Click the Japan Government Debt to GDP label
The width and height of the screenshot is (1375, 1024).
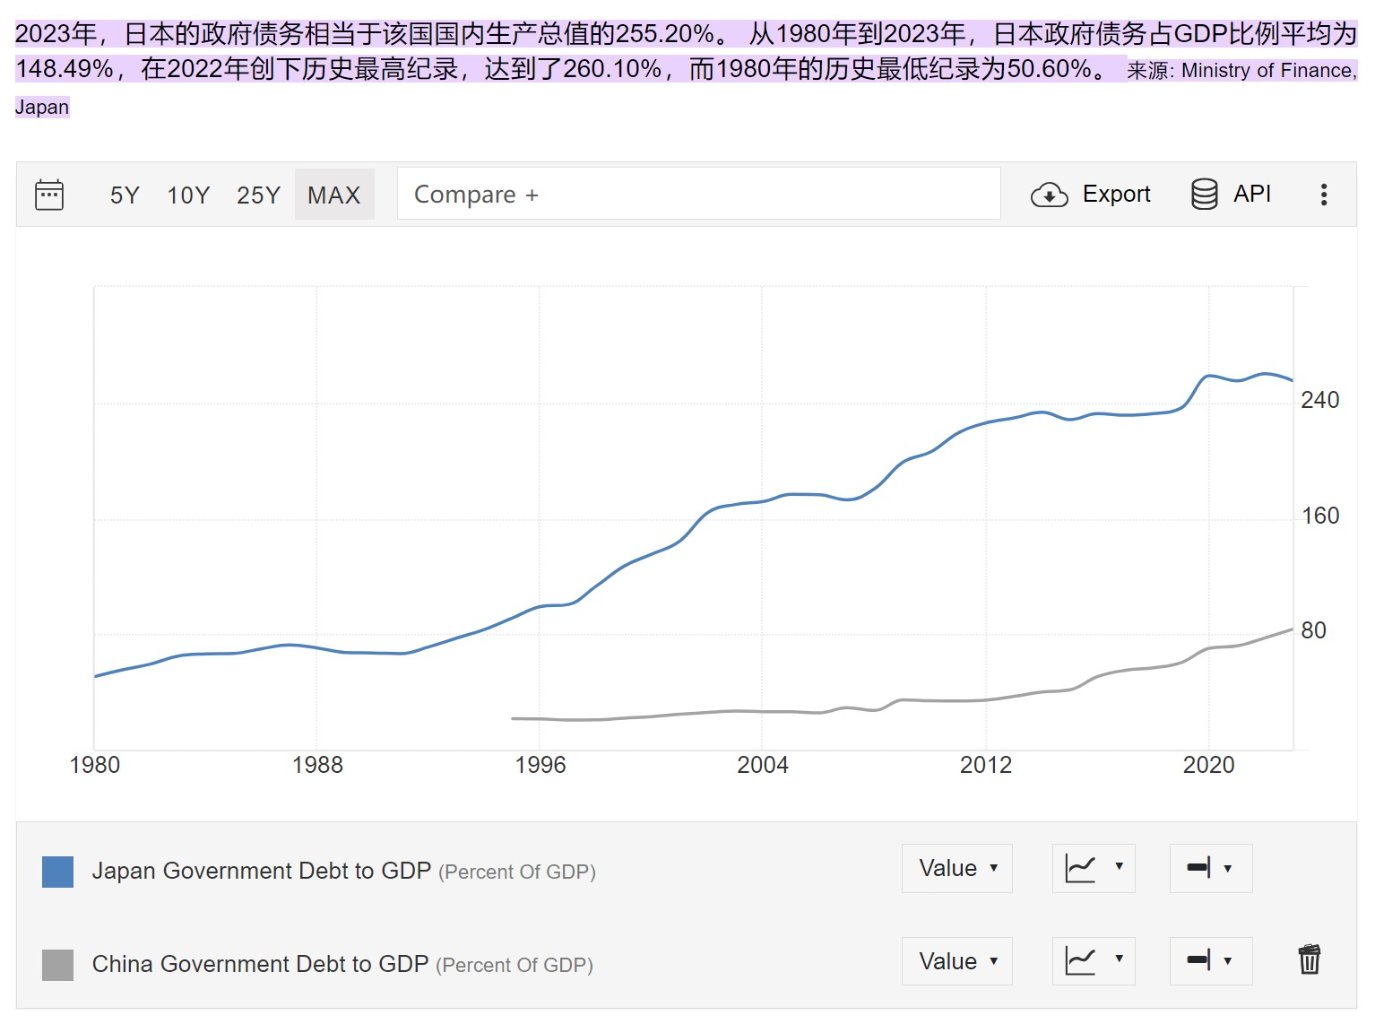[x=261, y=871]
